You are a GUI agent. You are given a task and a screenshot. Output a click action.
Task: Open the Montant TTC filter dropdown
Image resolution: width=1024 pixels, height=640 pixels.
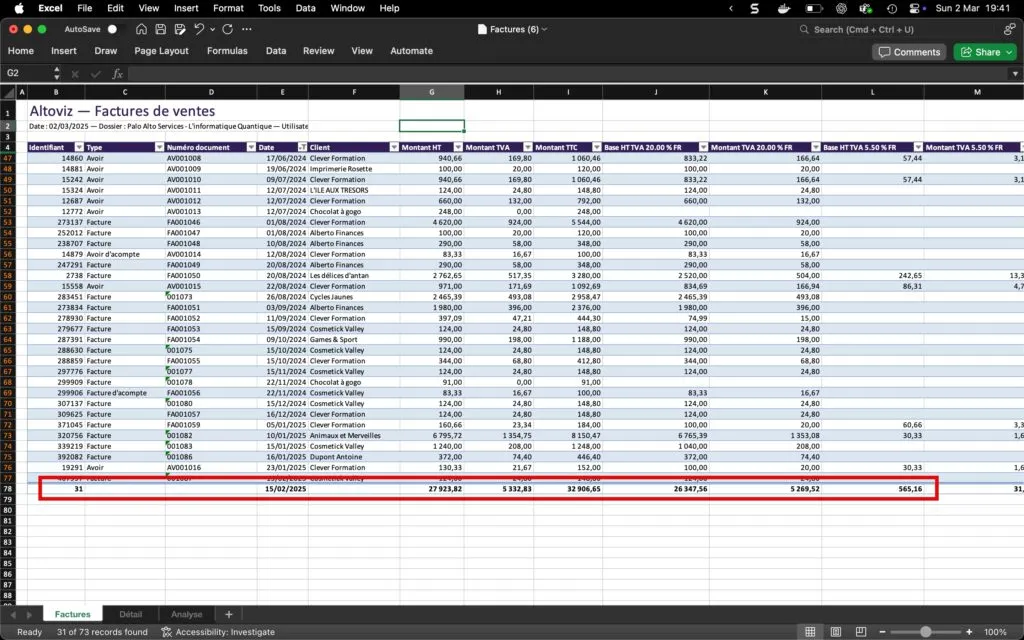tap(596, 148)
